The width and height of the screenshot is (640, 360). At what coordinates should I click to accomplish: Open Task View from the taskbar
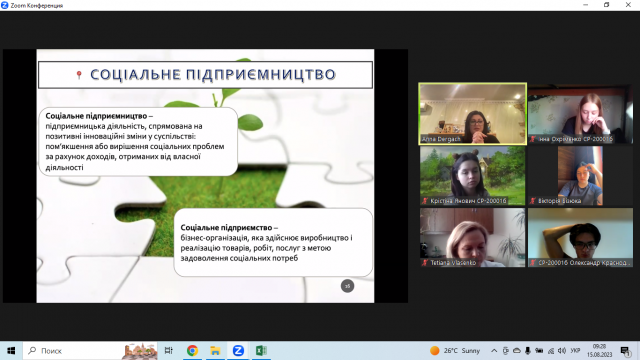(x=169, y=351)
